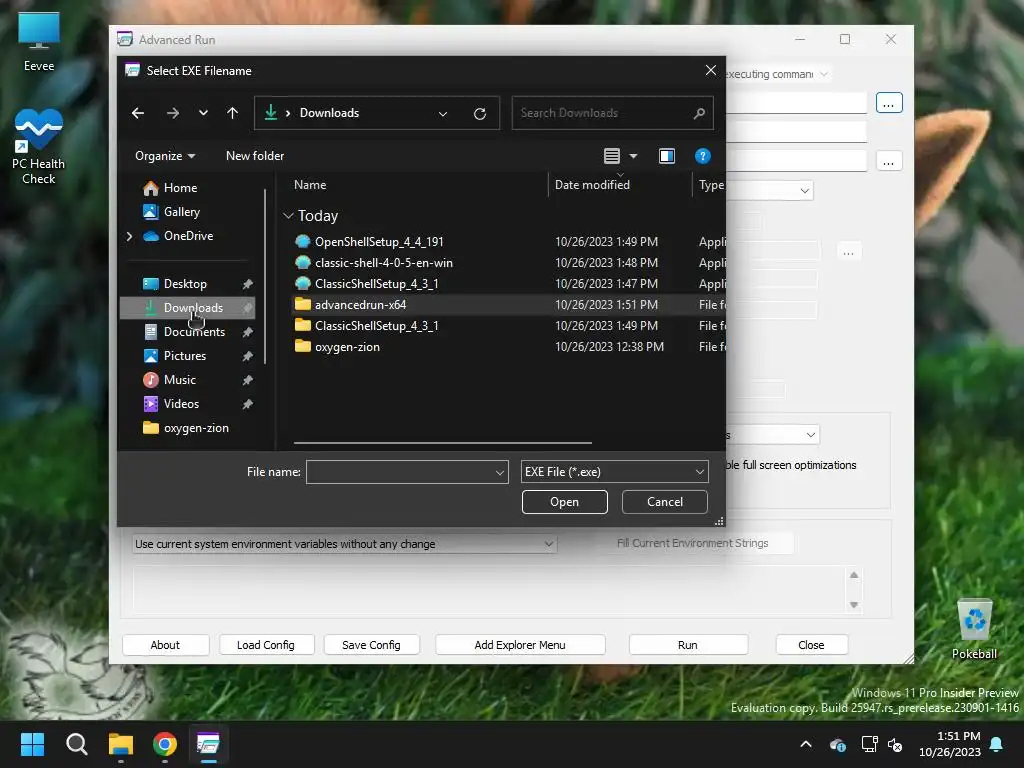Open the view options dropdown arrow
The width and height of the screenshot is (1024, 768).
pos(633,156)
